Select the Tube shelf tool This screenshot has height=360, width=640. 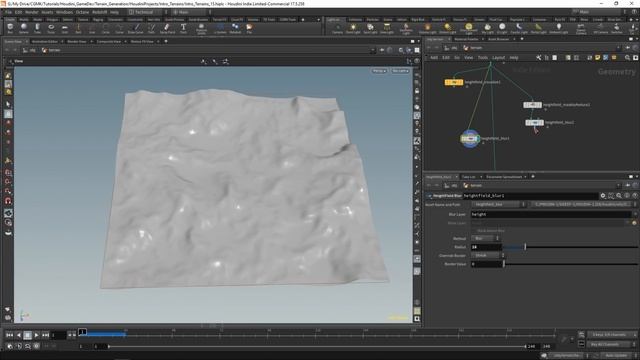tap(37, 28)
